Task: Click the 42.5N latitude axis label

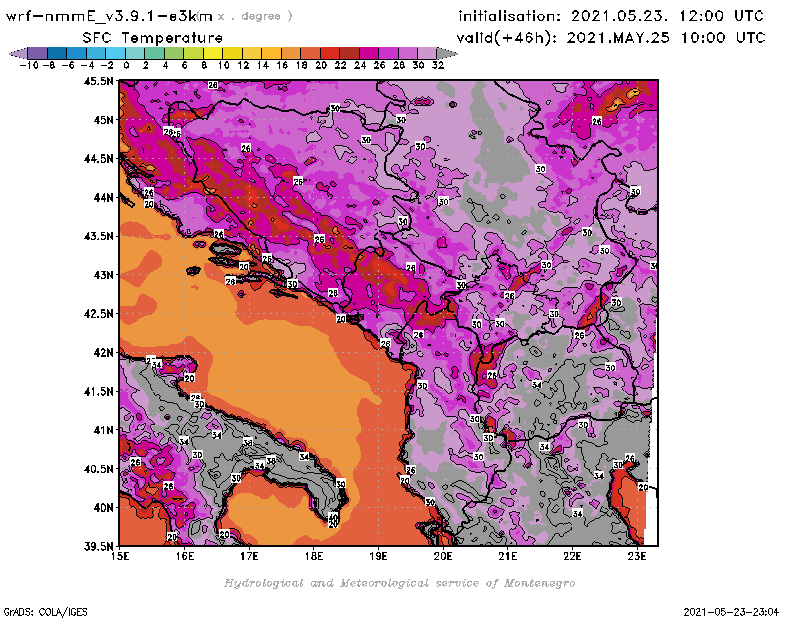Action: 98,314
